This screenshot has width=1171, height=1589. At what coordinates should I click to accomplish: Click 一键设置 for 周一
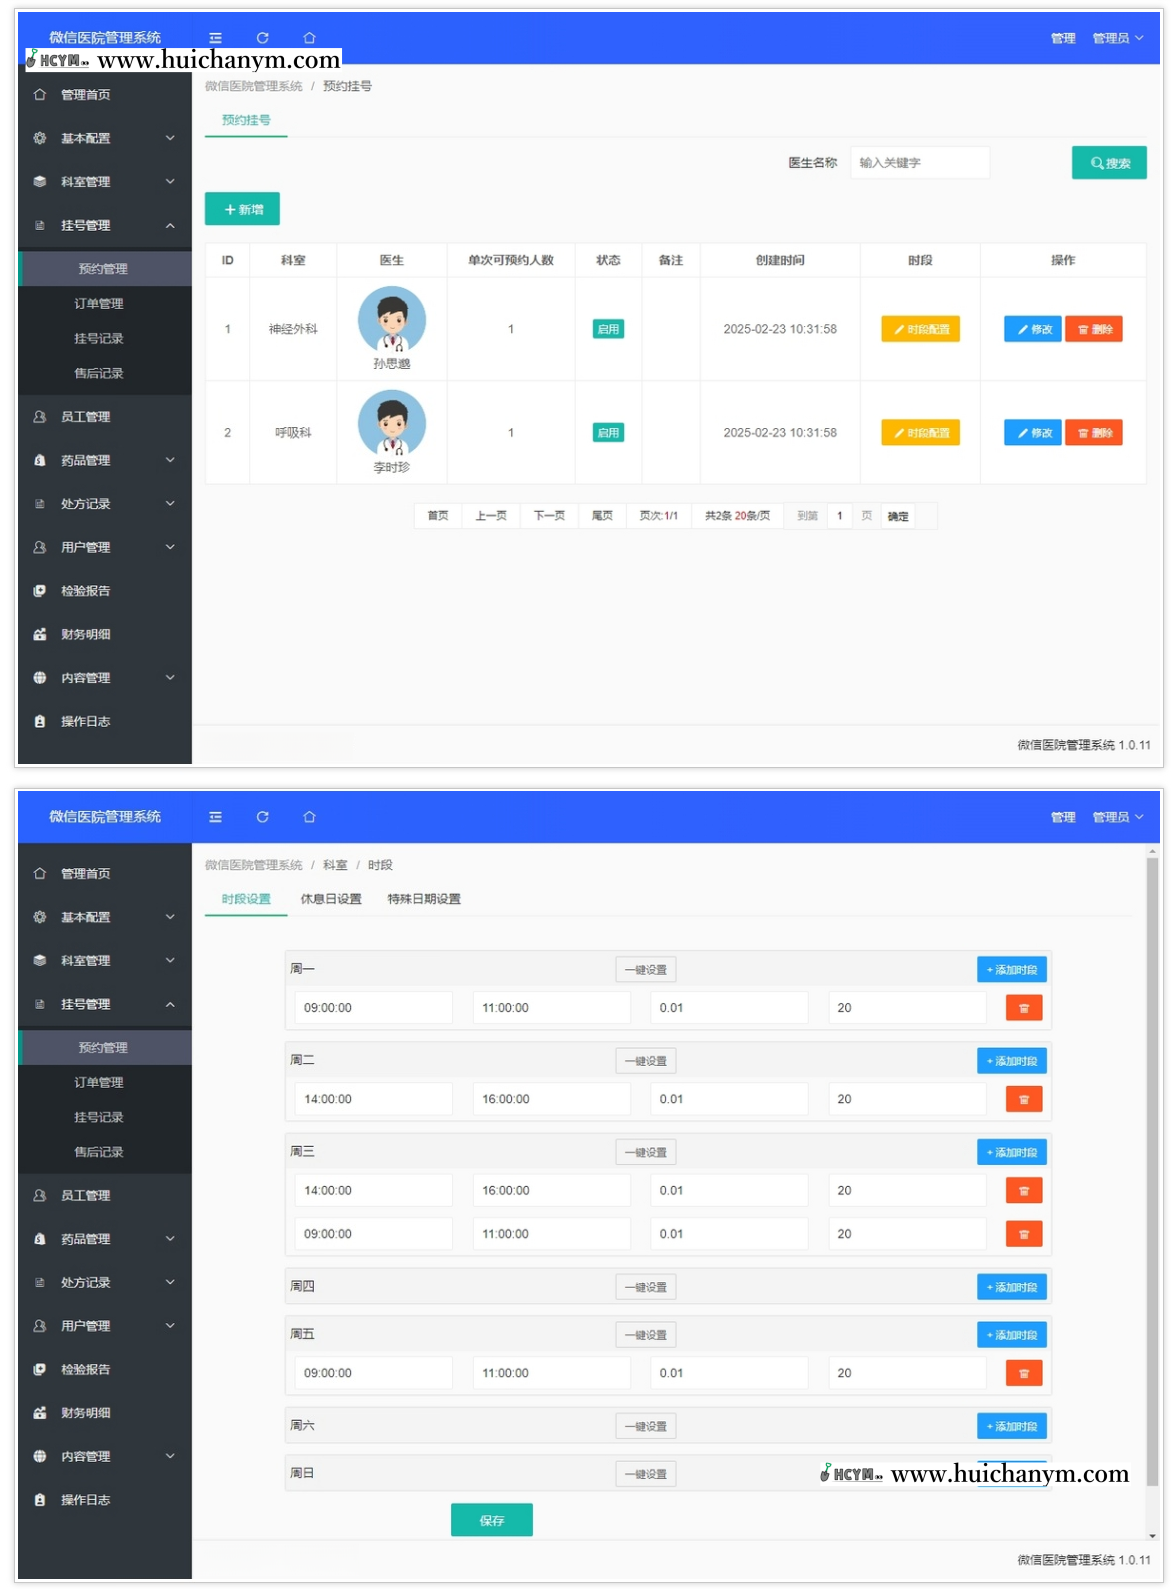(x=646, y=970)
